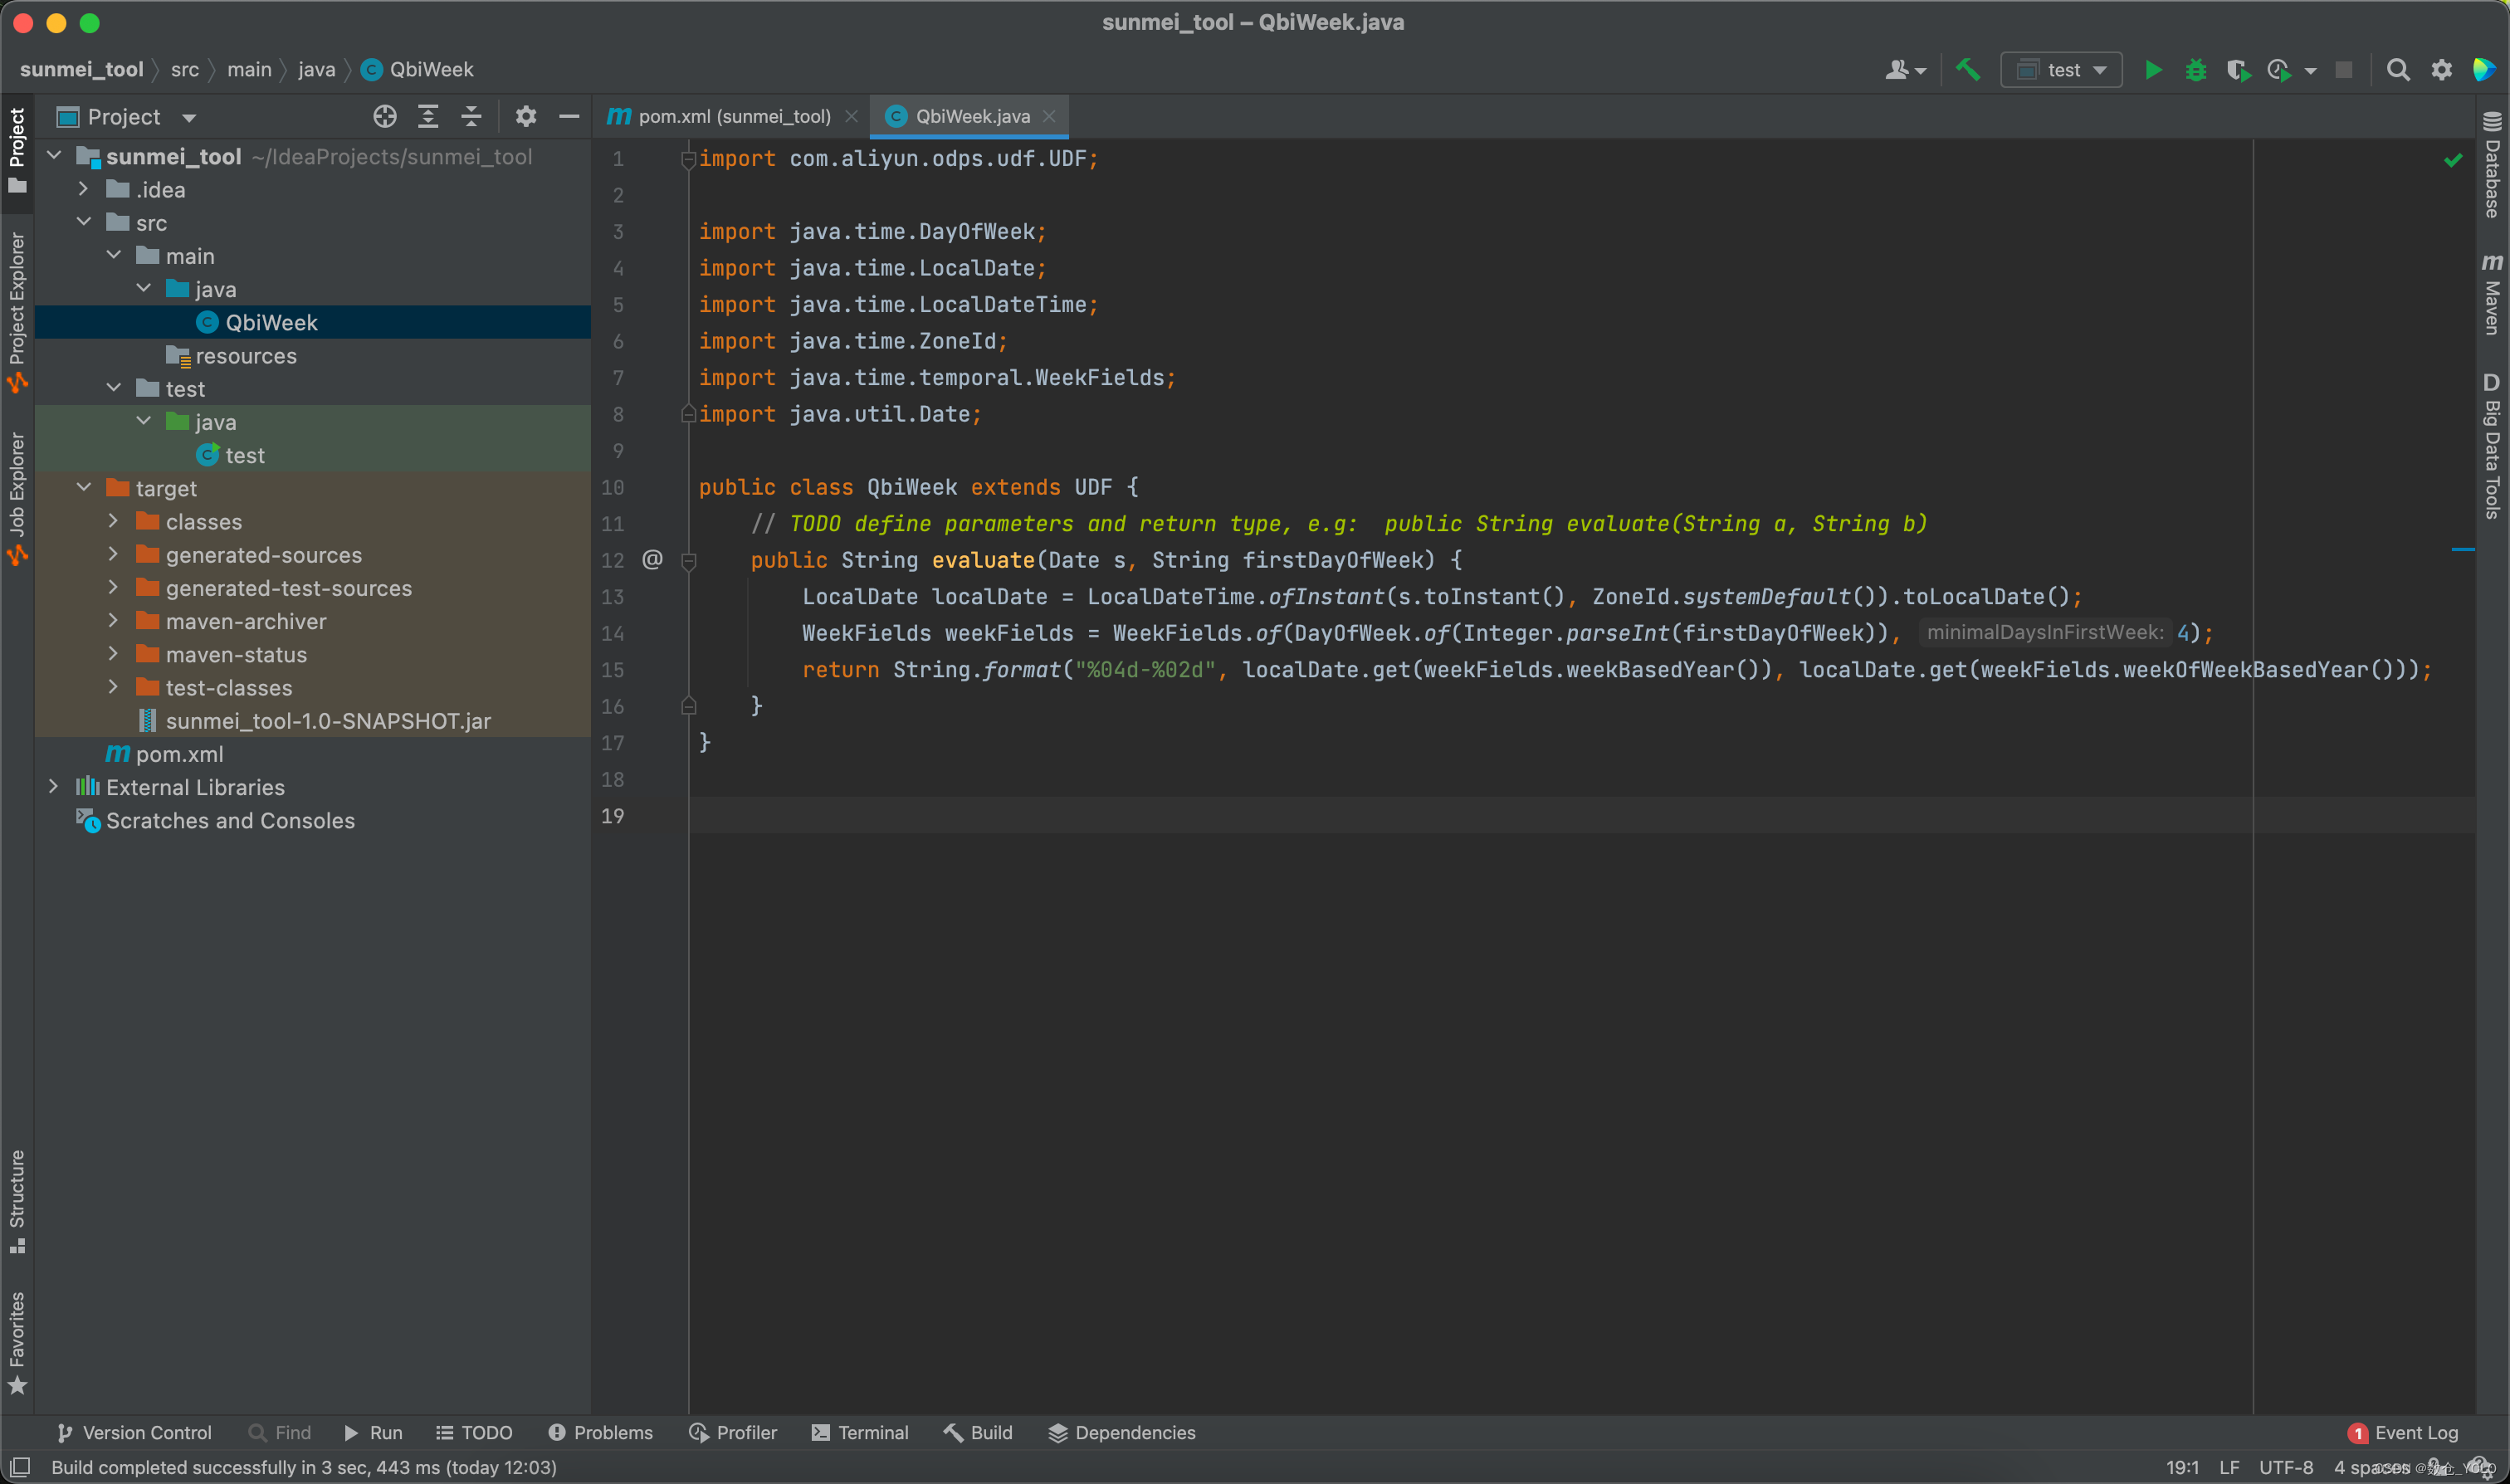
Task: Collapse the target folder
Action: pos(84,488)
